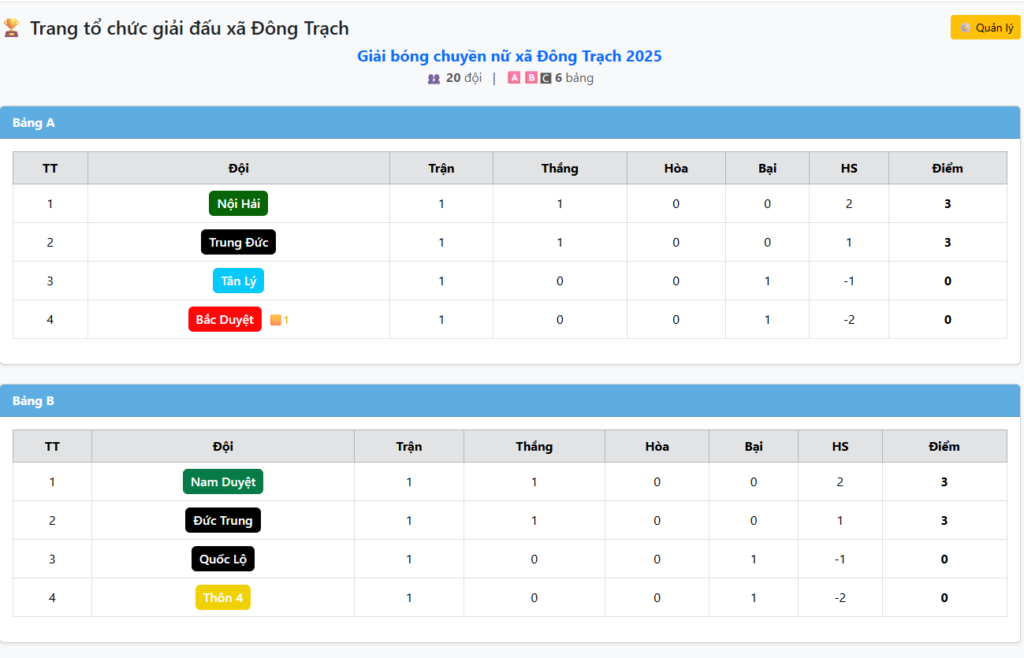Click the pink A group icon
This screenshot has width=1024, height=658.
tap(514, 78)
